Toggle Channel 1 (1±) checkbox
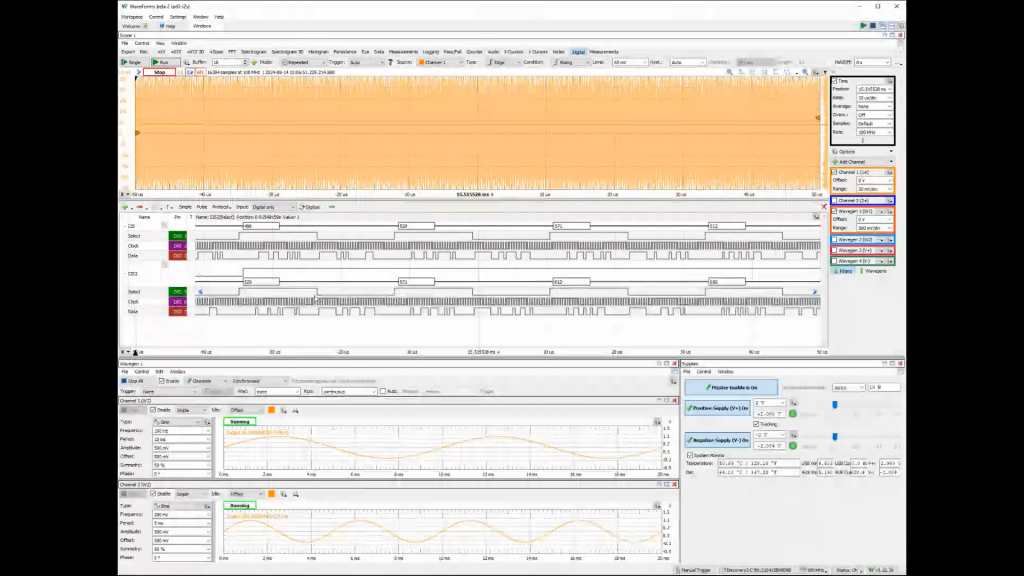Screen dimensions: 1024x576 tap(835, 172)
